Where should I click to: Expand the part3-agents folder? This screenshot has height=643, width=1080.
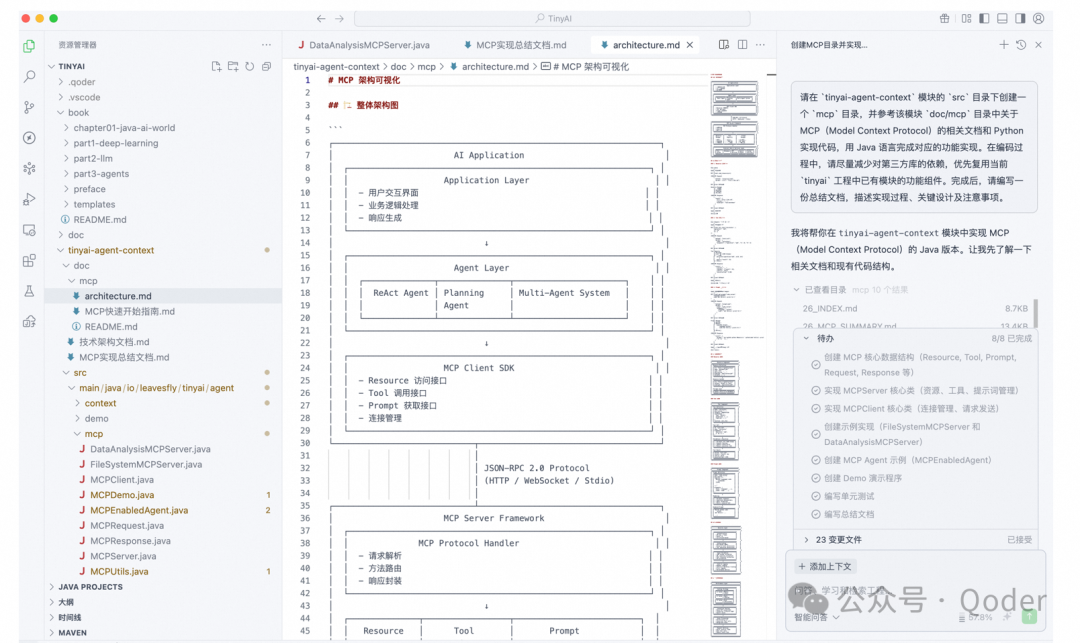[101, 173]
